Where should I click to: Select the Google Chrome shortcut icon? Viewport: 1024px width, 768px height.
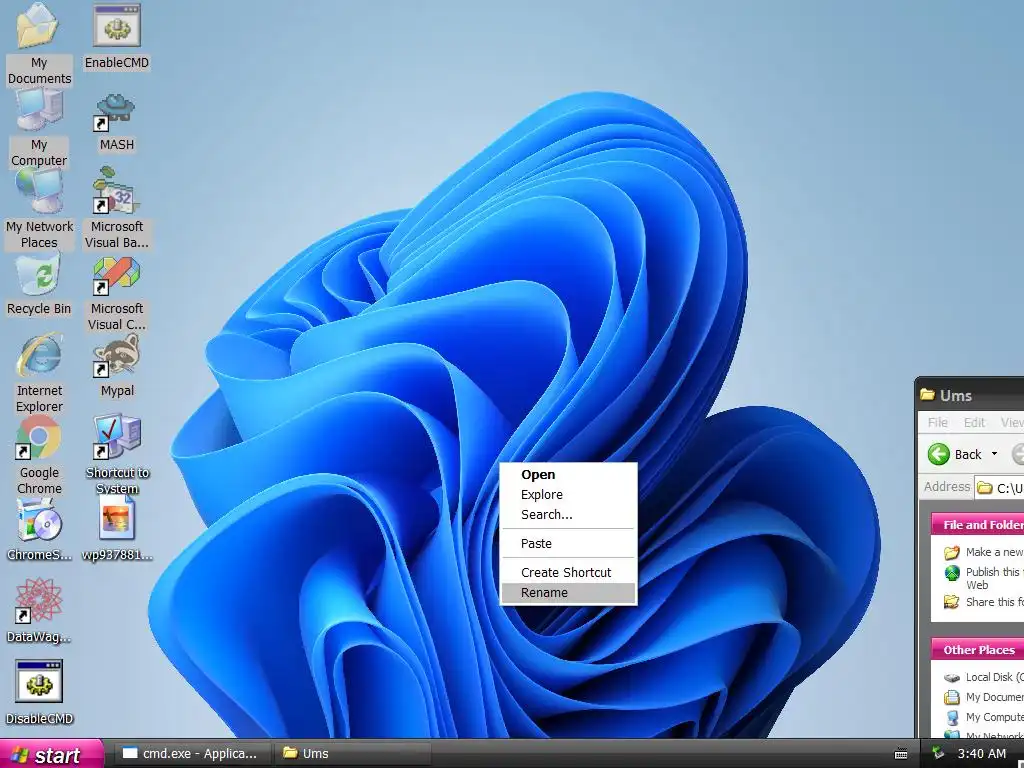pyautogui.click(x=39, y=455)
